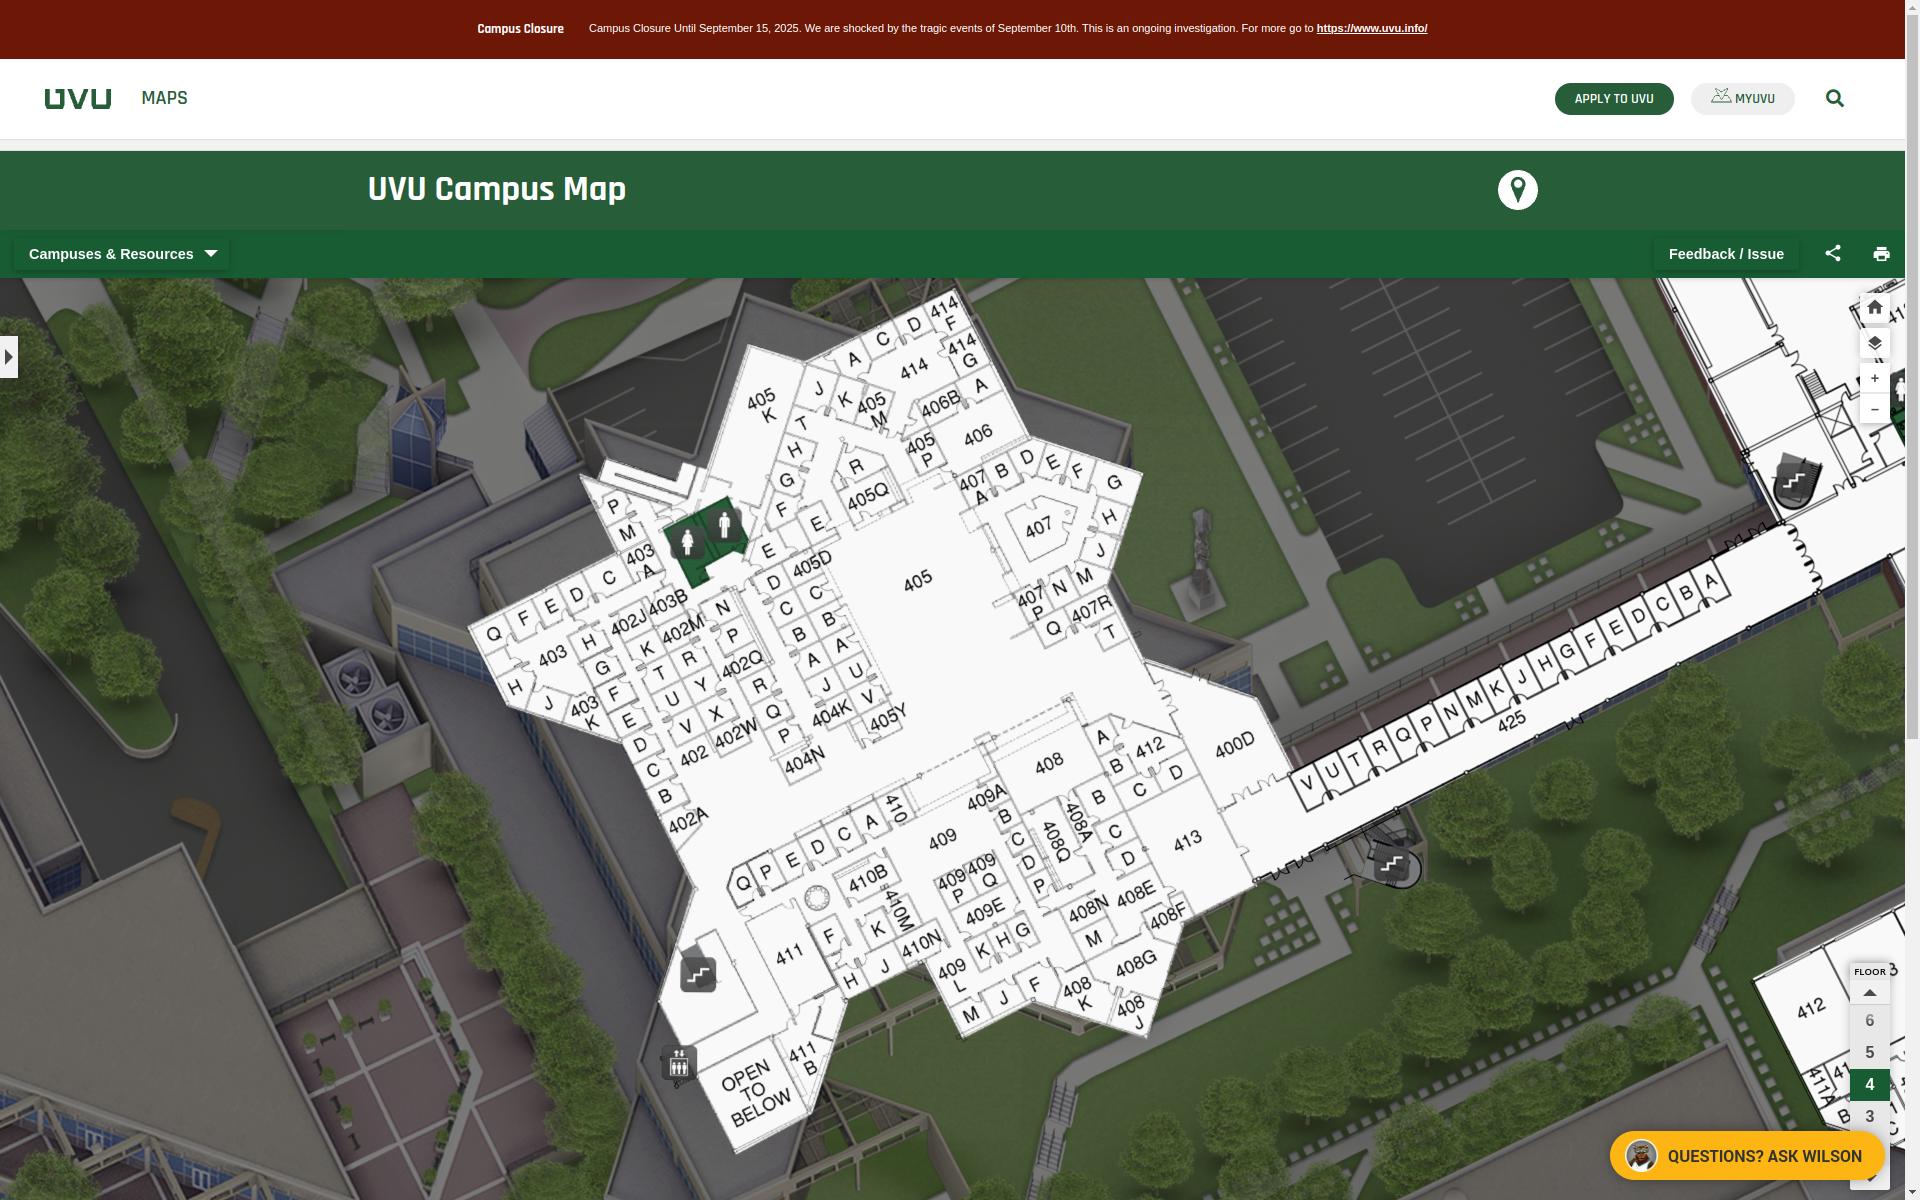The image size is (1920, 1200).
Task: Click Questions? Ask Wilson chat button
Action: click(1746, 1156)
